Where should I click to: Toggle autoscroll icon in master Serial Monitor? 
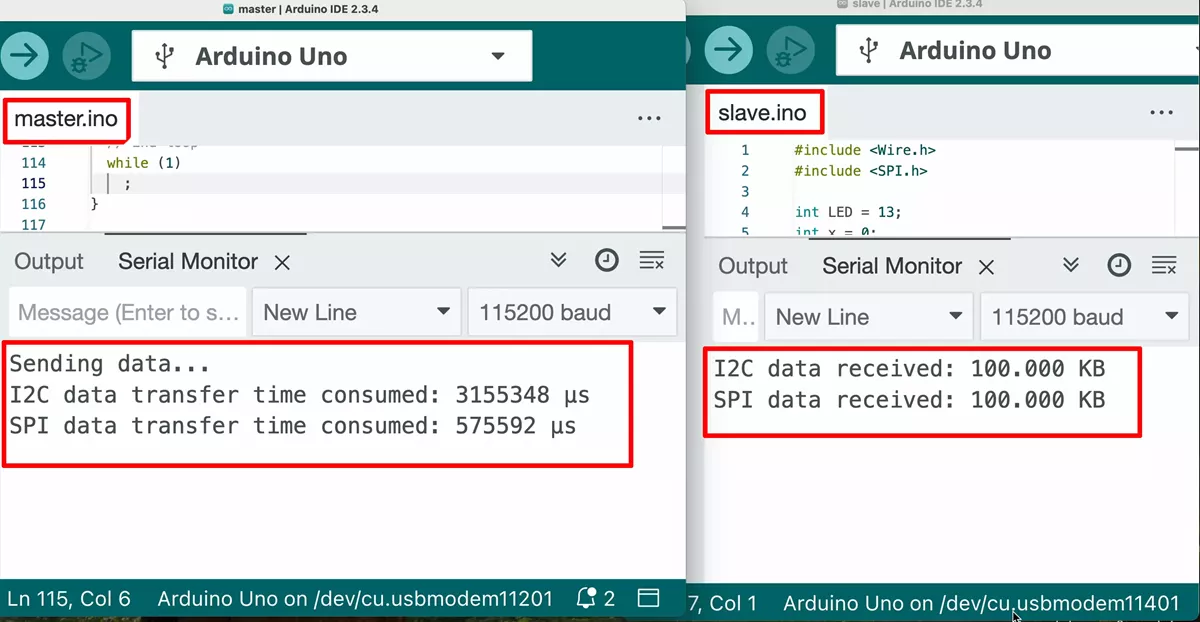tap(559, 261)
